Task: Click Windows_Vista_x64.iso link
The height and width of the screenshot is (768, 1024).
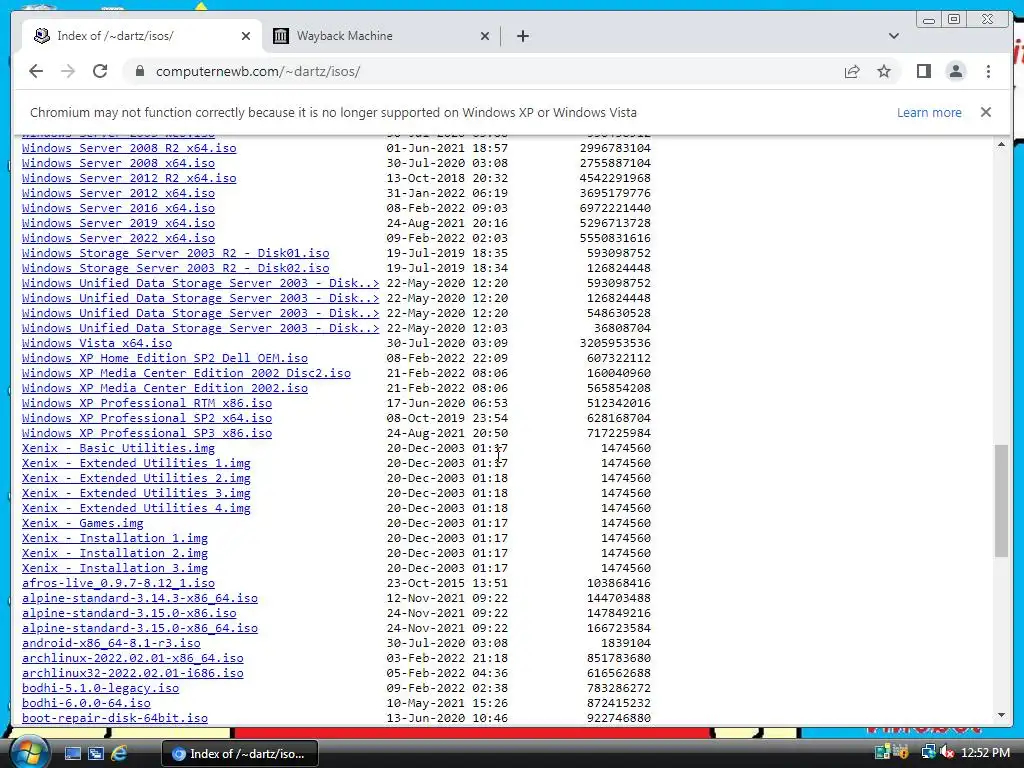Action: click(97, 344)
